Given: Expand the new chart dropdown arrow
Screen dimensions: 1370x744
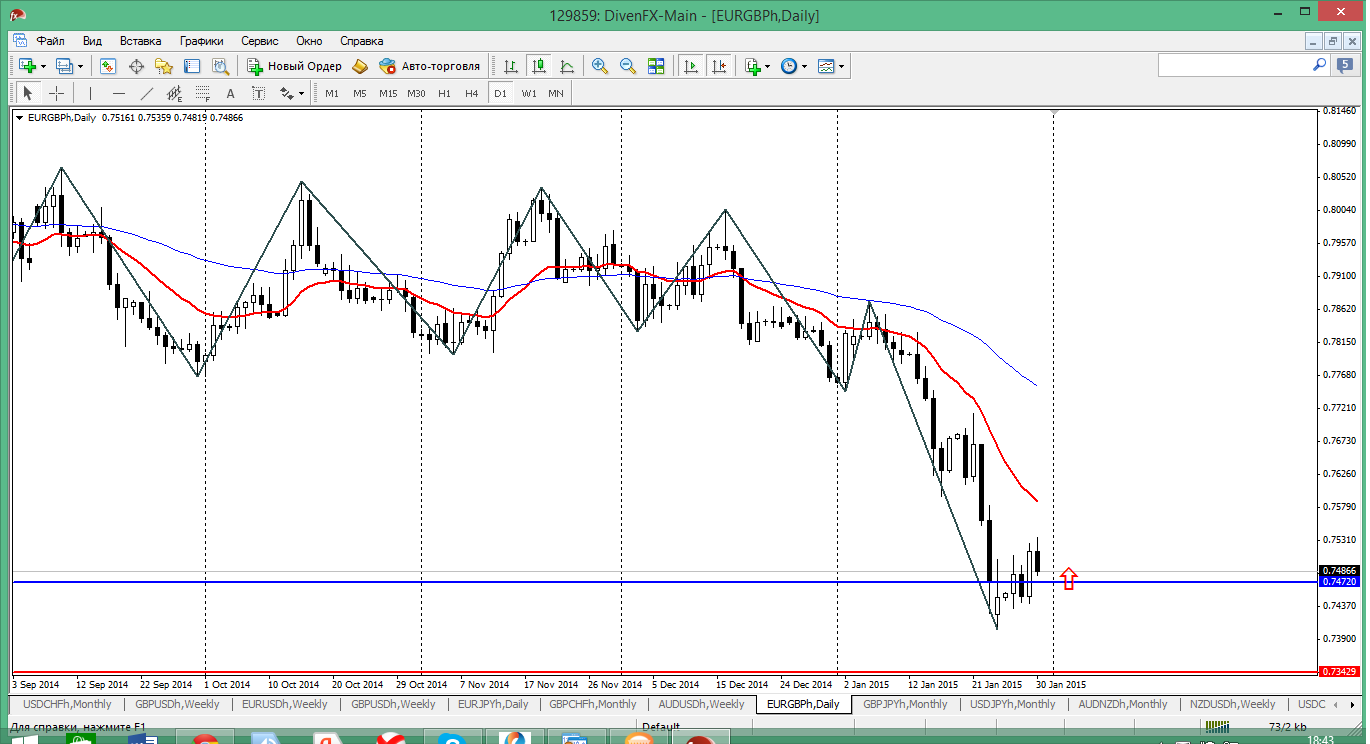Looking at the screenshot, I should pos(43,66).
